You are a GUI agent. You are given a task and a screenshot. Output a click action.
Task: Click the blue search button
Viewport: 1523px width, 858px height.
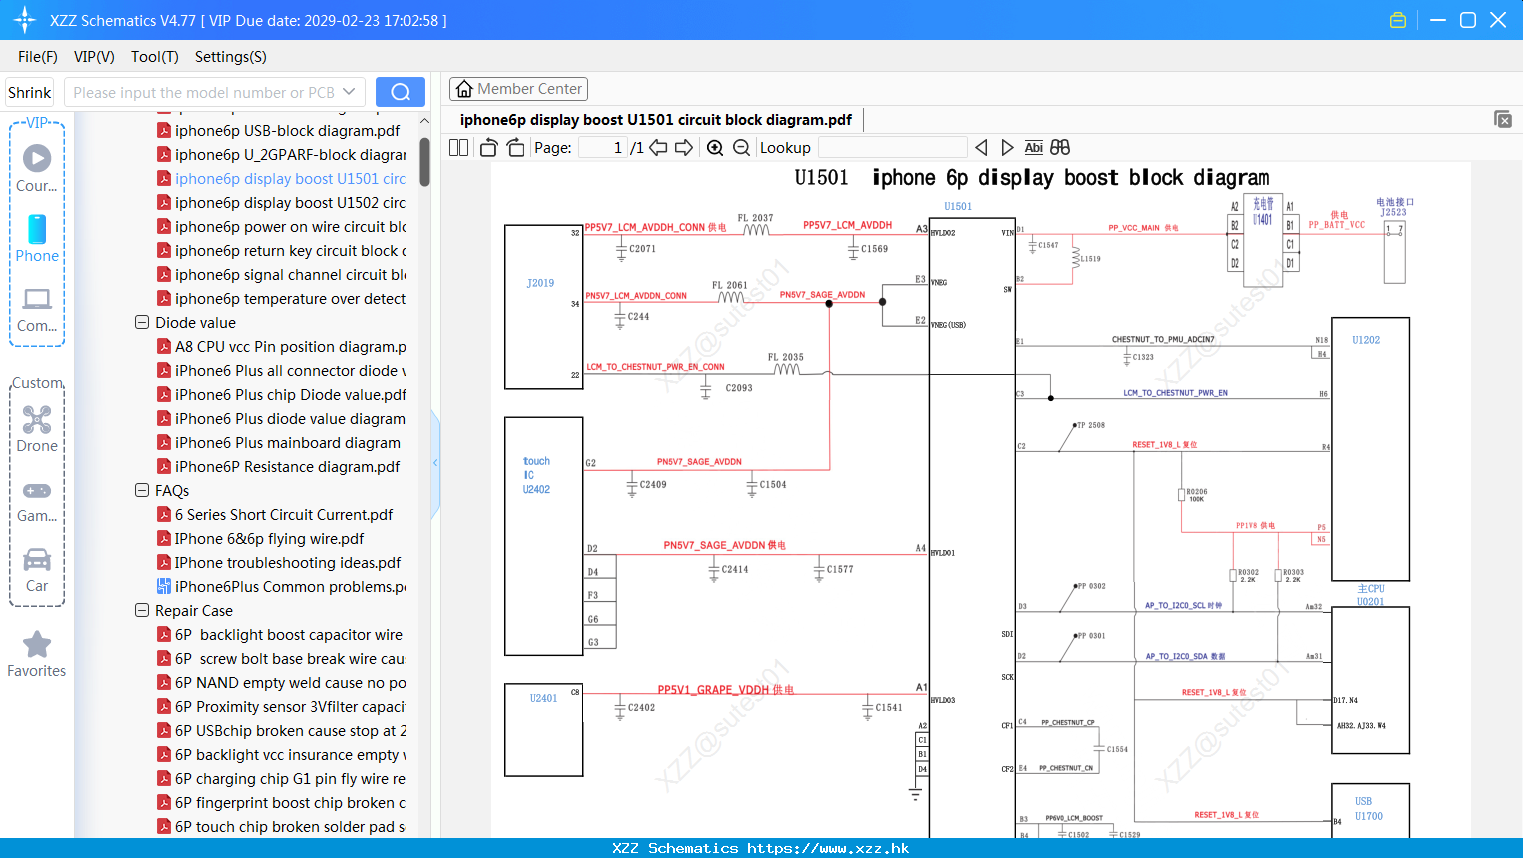click(400, 92)
